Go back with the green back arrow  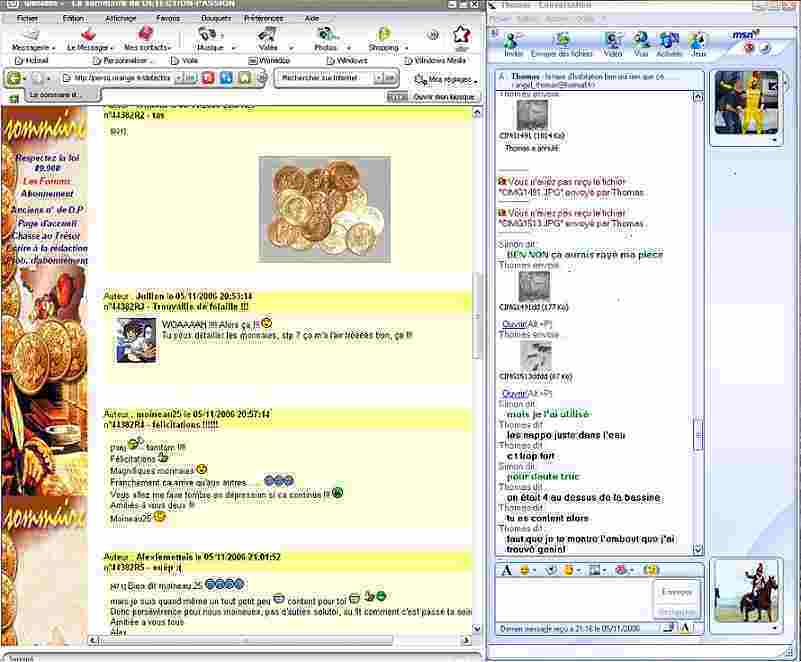(x=14, y=78)
